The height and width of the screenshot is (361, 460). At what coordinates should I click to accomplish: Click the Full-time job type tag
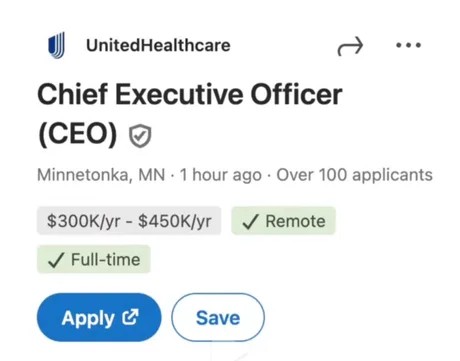(94, 259)
